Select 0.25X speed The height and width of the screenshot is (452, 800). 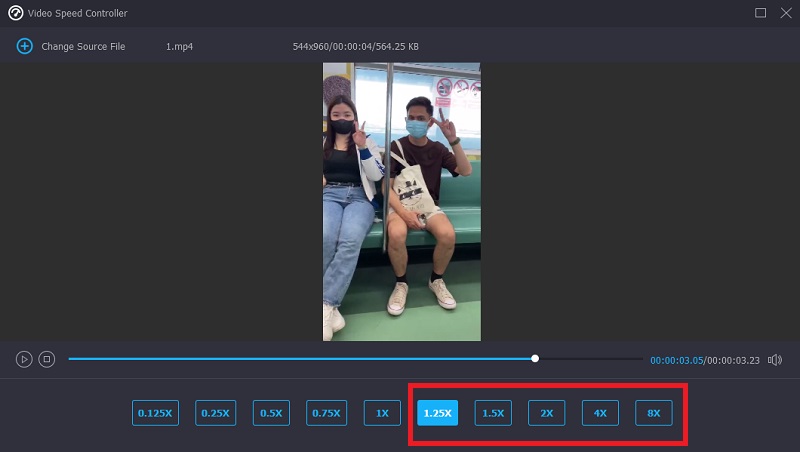[215, 413]
